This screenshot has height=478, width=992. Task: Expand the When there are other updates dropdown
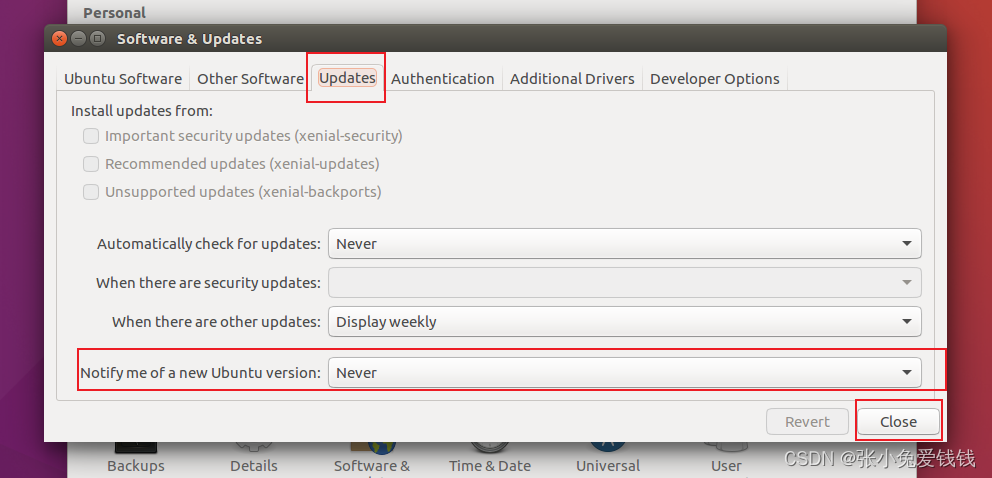click(624, 322)
